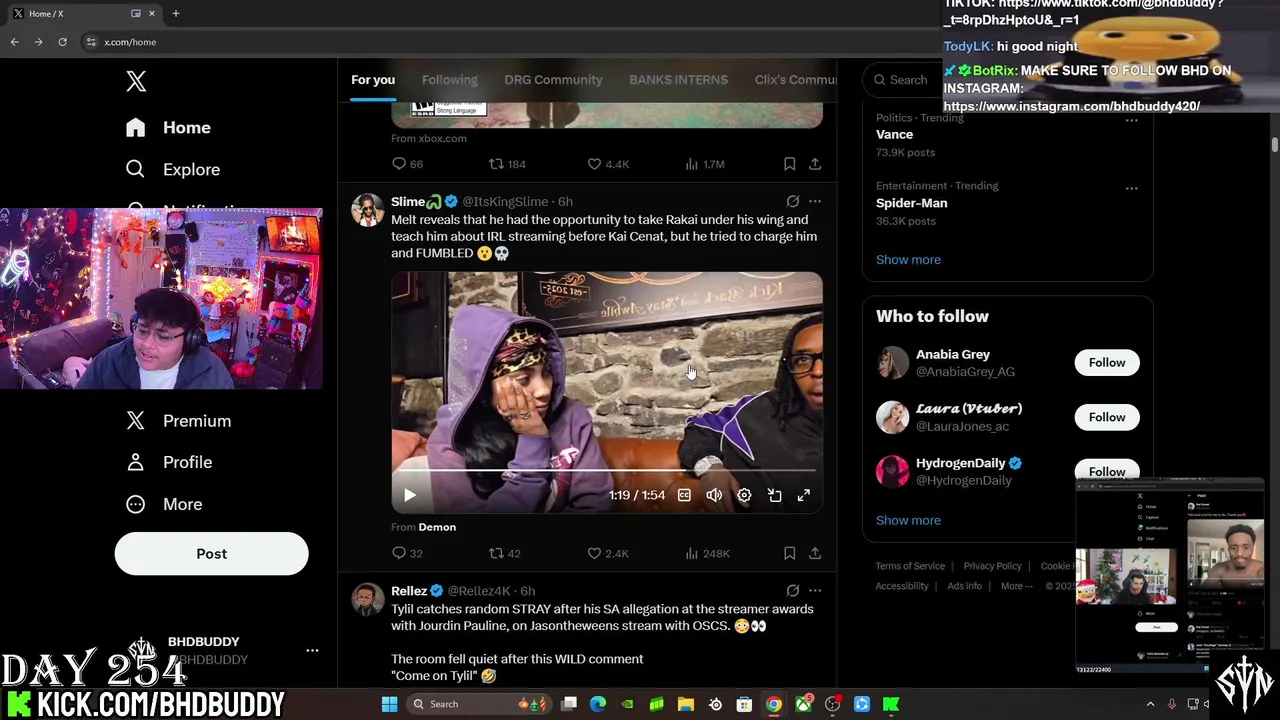Open Rellez's profile avatar
This screenshot has height=720, width=1280.
[x=367, y=599]
